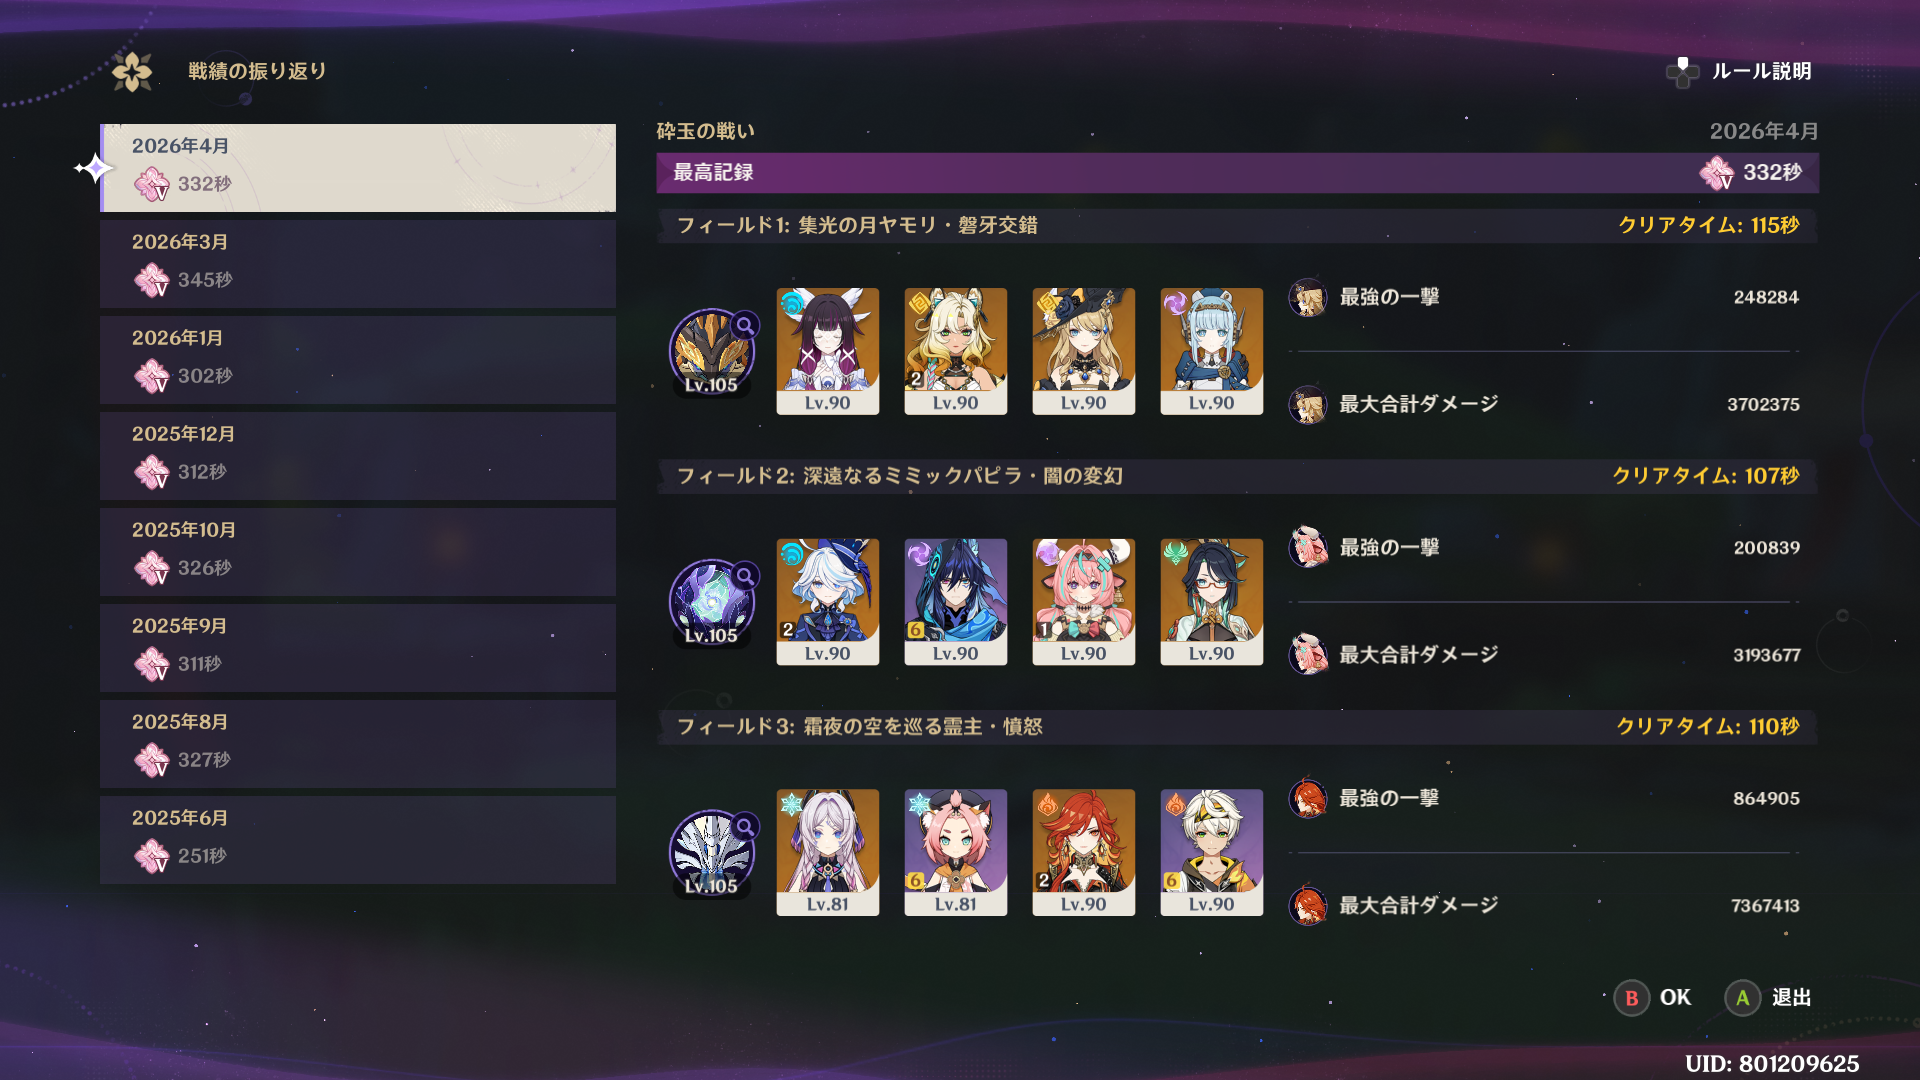Screen dimensions: 1920x1080
Task: Select the 2026年3月 record entry
Action: coord(358,264)
